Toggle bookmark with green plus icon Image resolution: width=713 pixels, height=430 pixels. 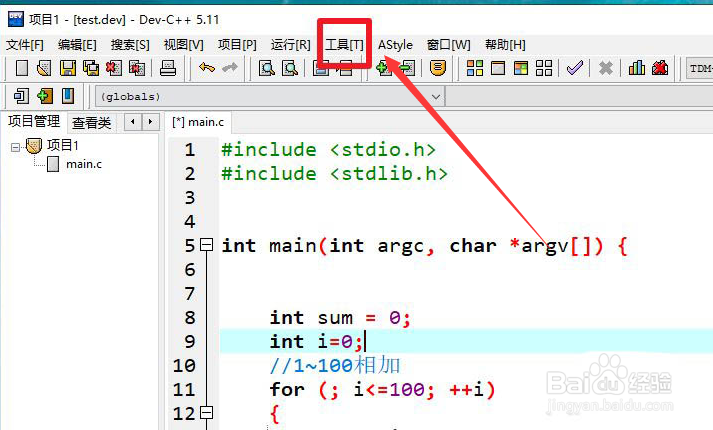click(x=45, y=96)
